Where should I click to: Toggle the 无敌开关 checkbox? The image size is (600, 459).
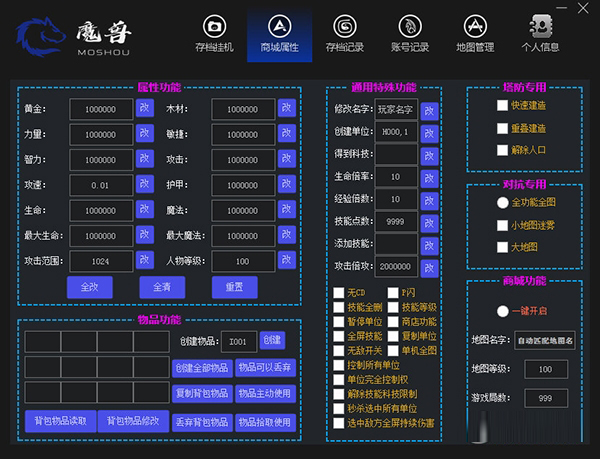click(339, 351)
